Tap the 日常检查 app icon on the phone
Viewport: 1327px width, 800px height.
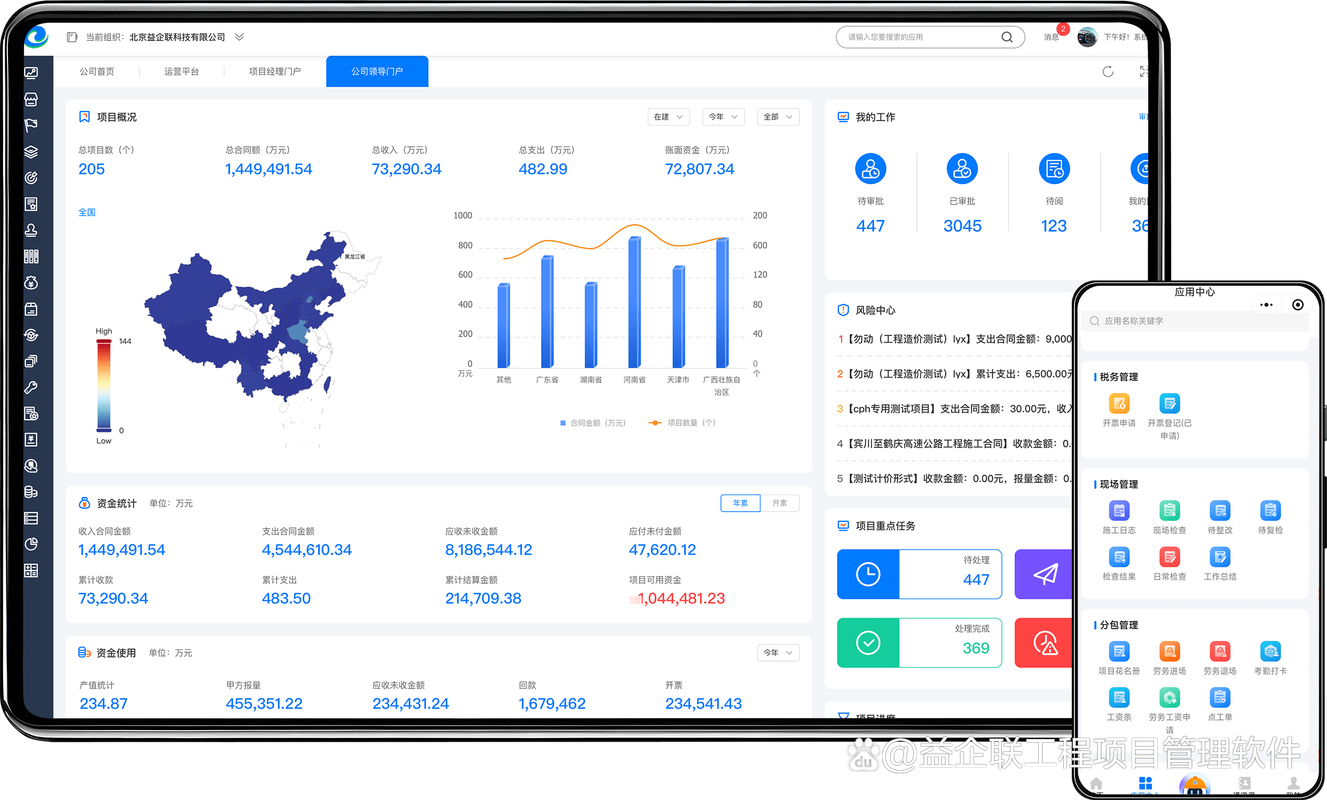click(1169, 557)
